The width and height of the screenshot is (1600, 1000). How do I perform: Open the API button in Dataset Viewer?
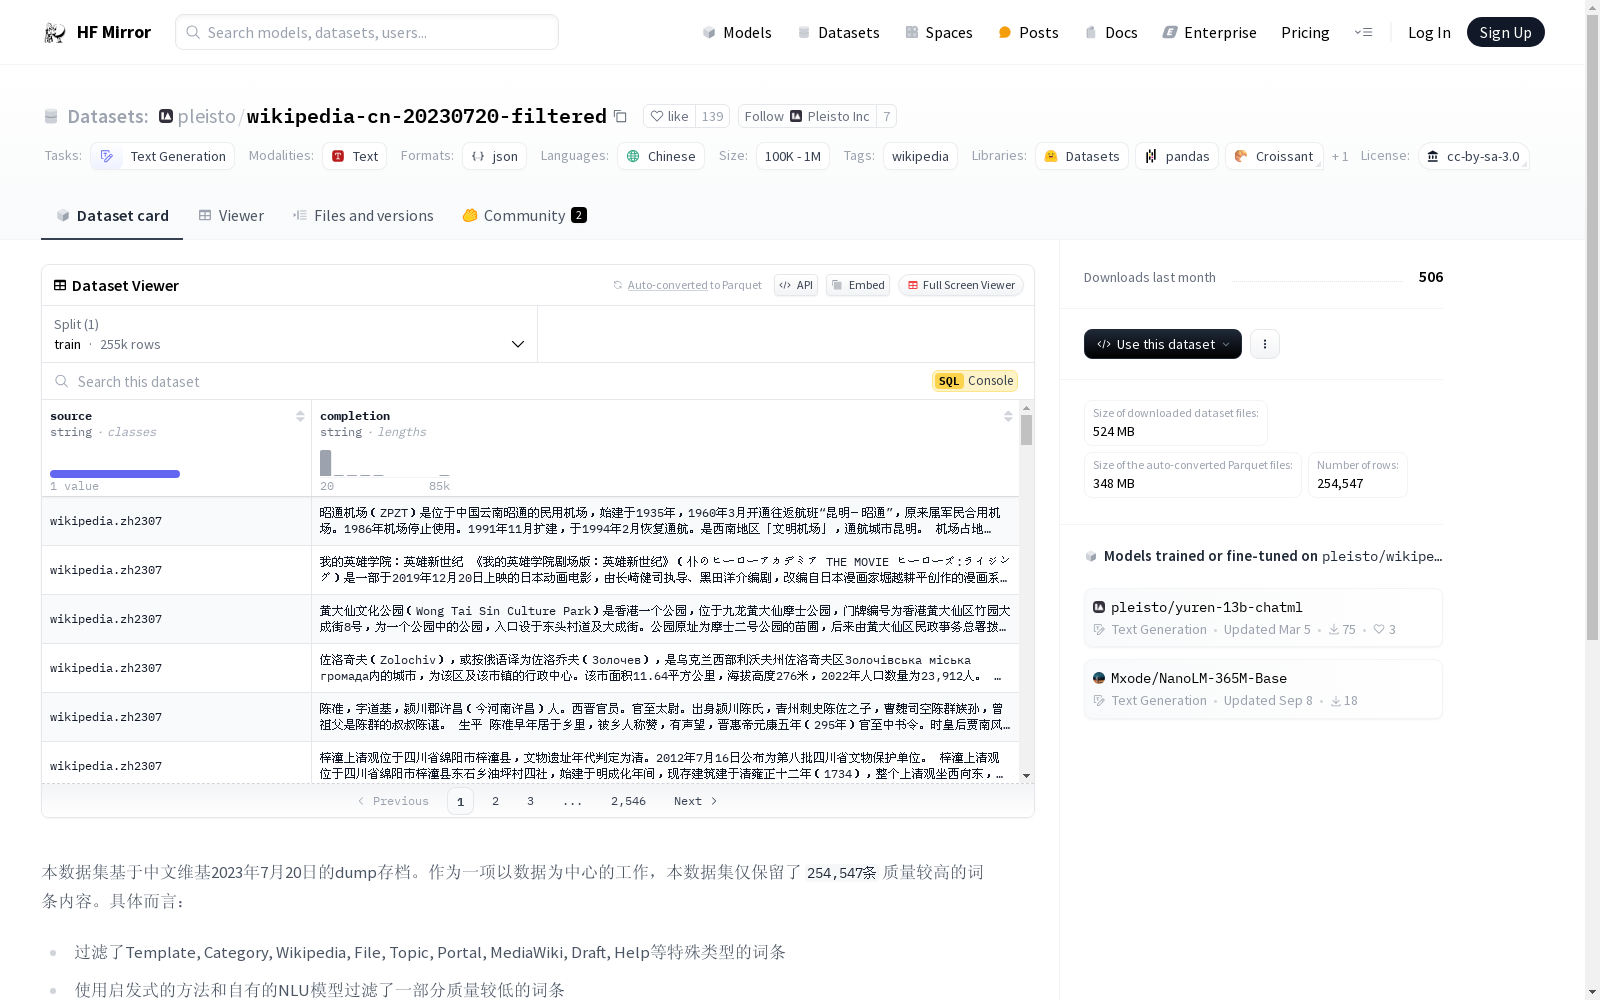point(796,285)
